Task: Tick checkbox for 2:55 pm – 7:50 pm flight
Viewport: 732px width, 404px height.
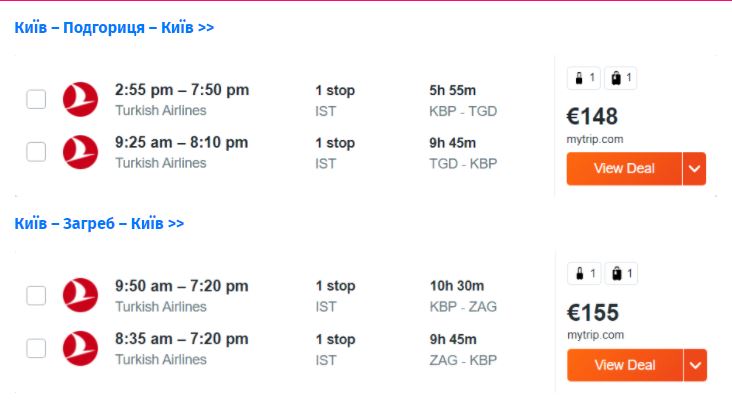Action: (x=36, y=99)
